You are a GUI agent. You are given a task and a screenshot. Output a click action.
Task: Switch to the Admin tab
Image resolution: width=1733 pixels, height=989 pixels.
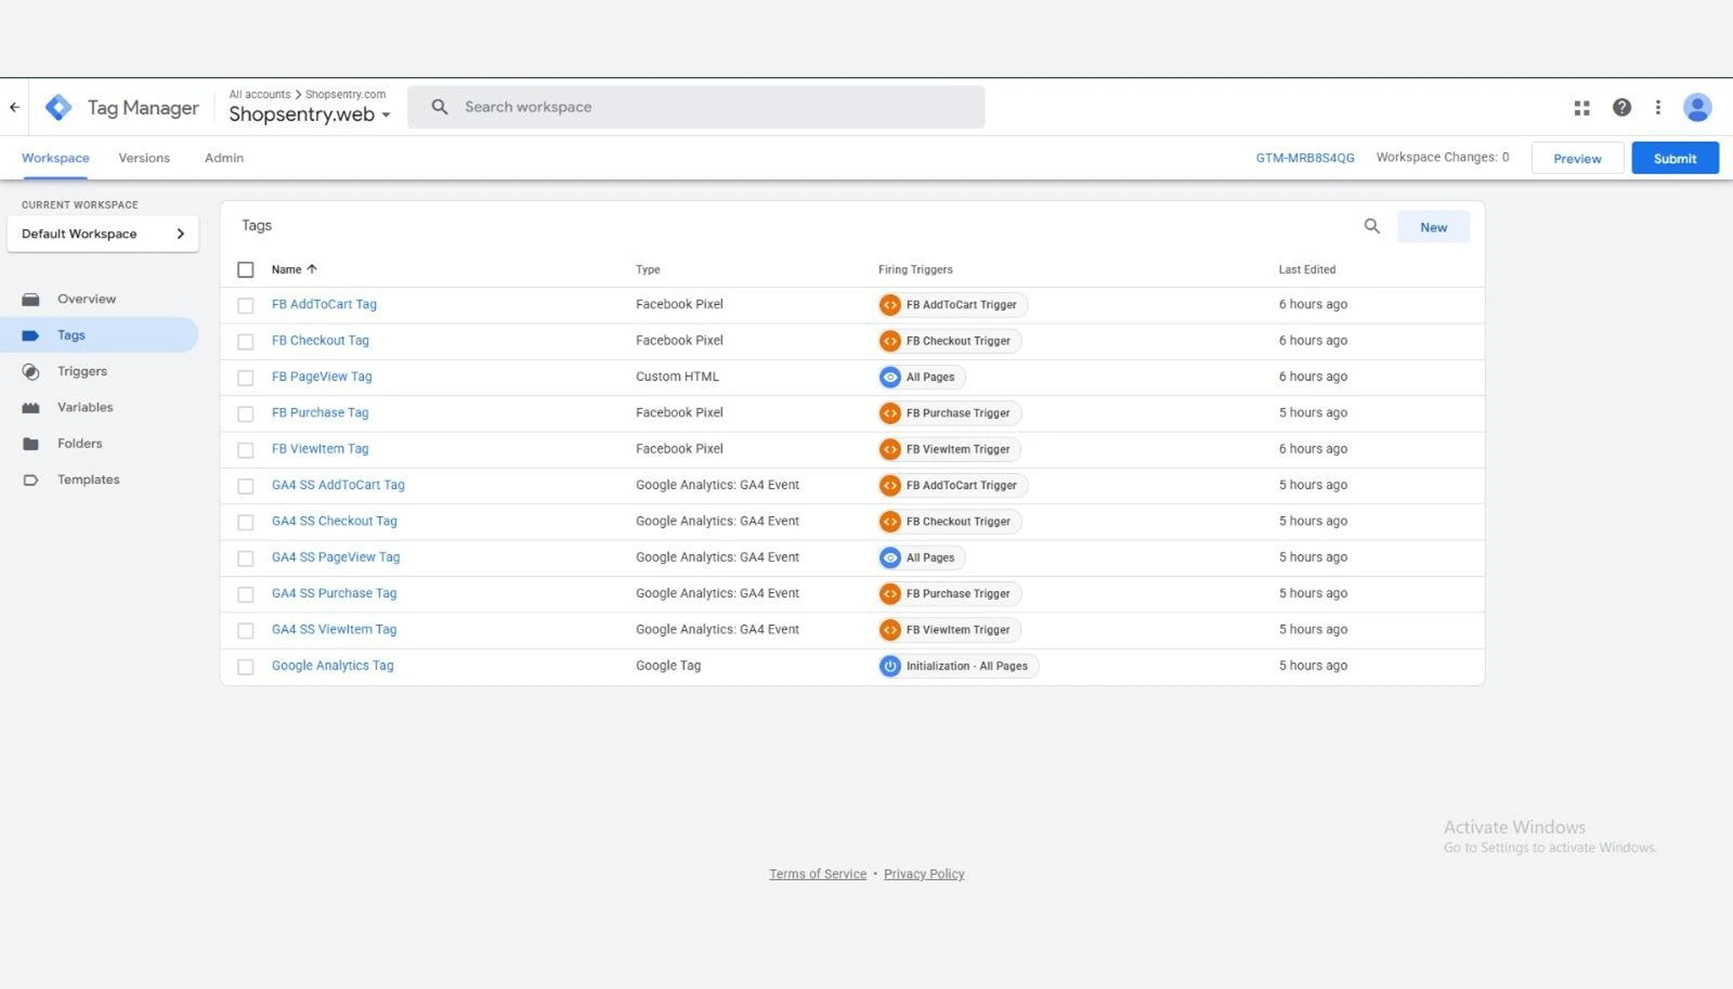(224, 158)
